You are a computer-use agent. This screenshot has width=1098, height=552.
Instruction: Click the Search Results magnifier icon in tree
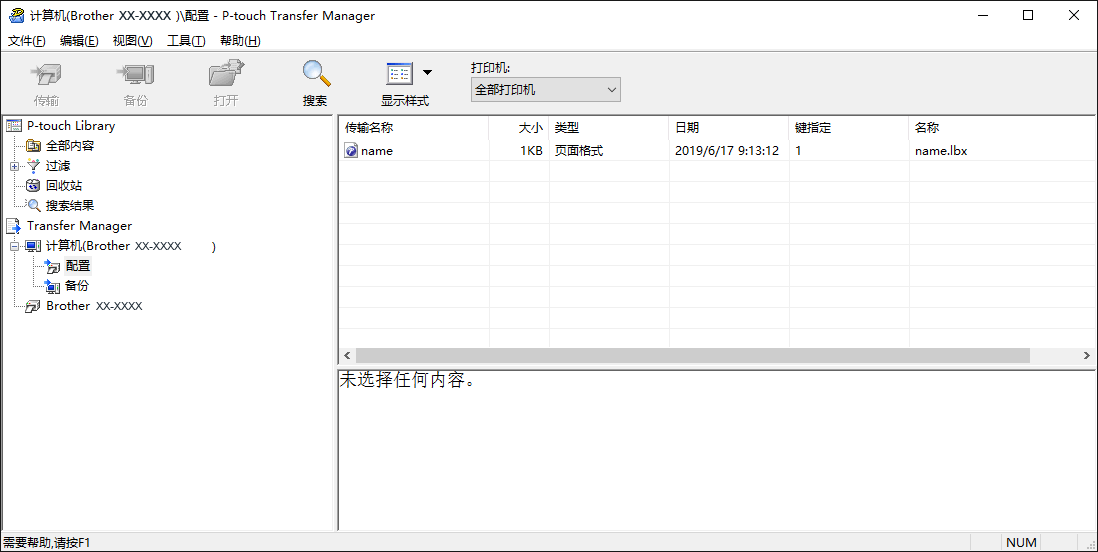click(x=34, y=206)
